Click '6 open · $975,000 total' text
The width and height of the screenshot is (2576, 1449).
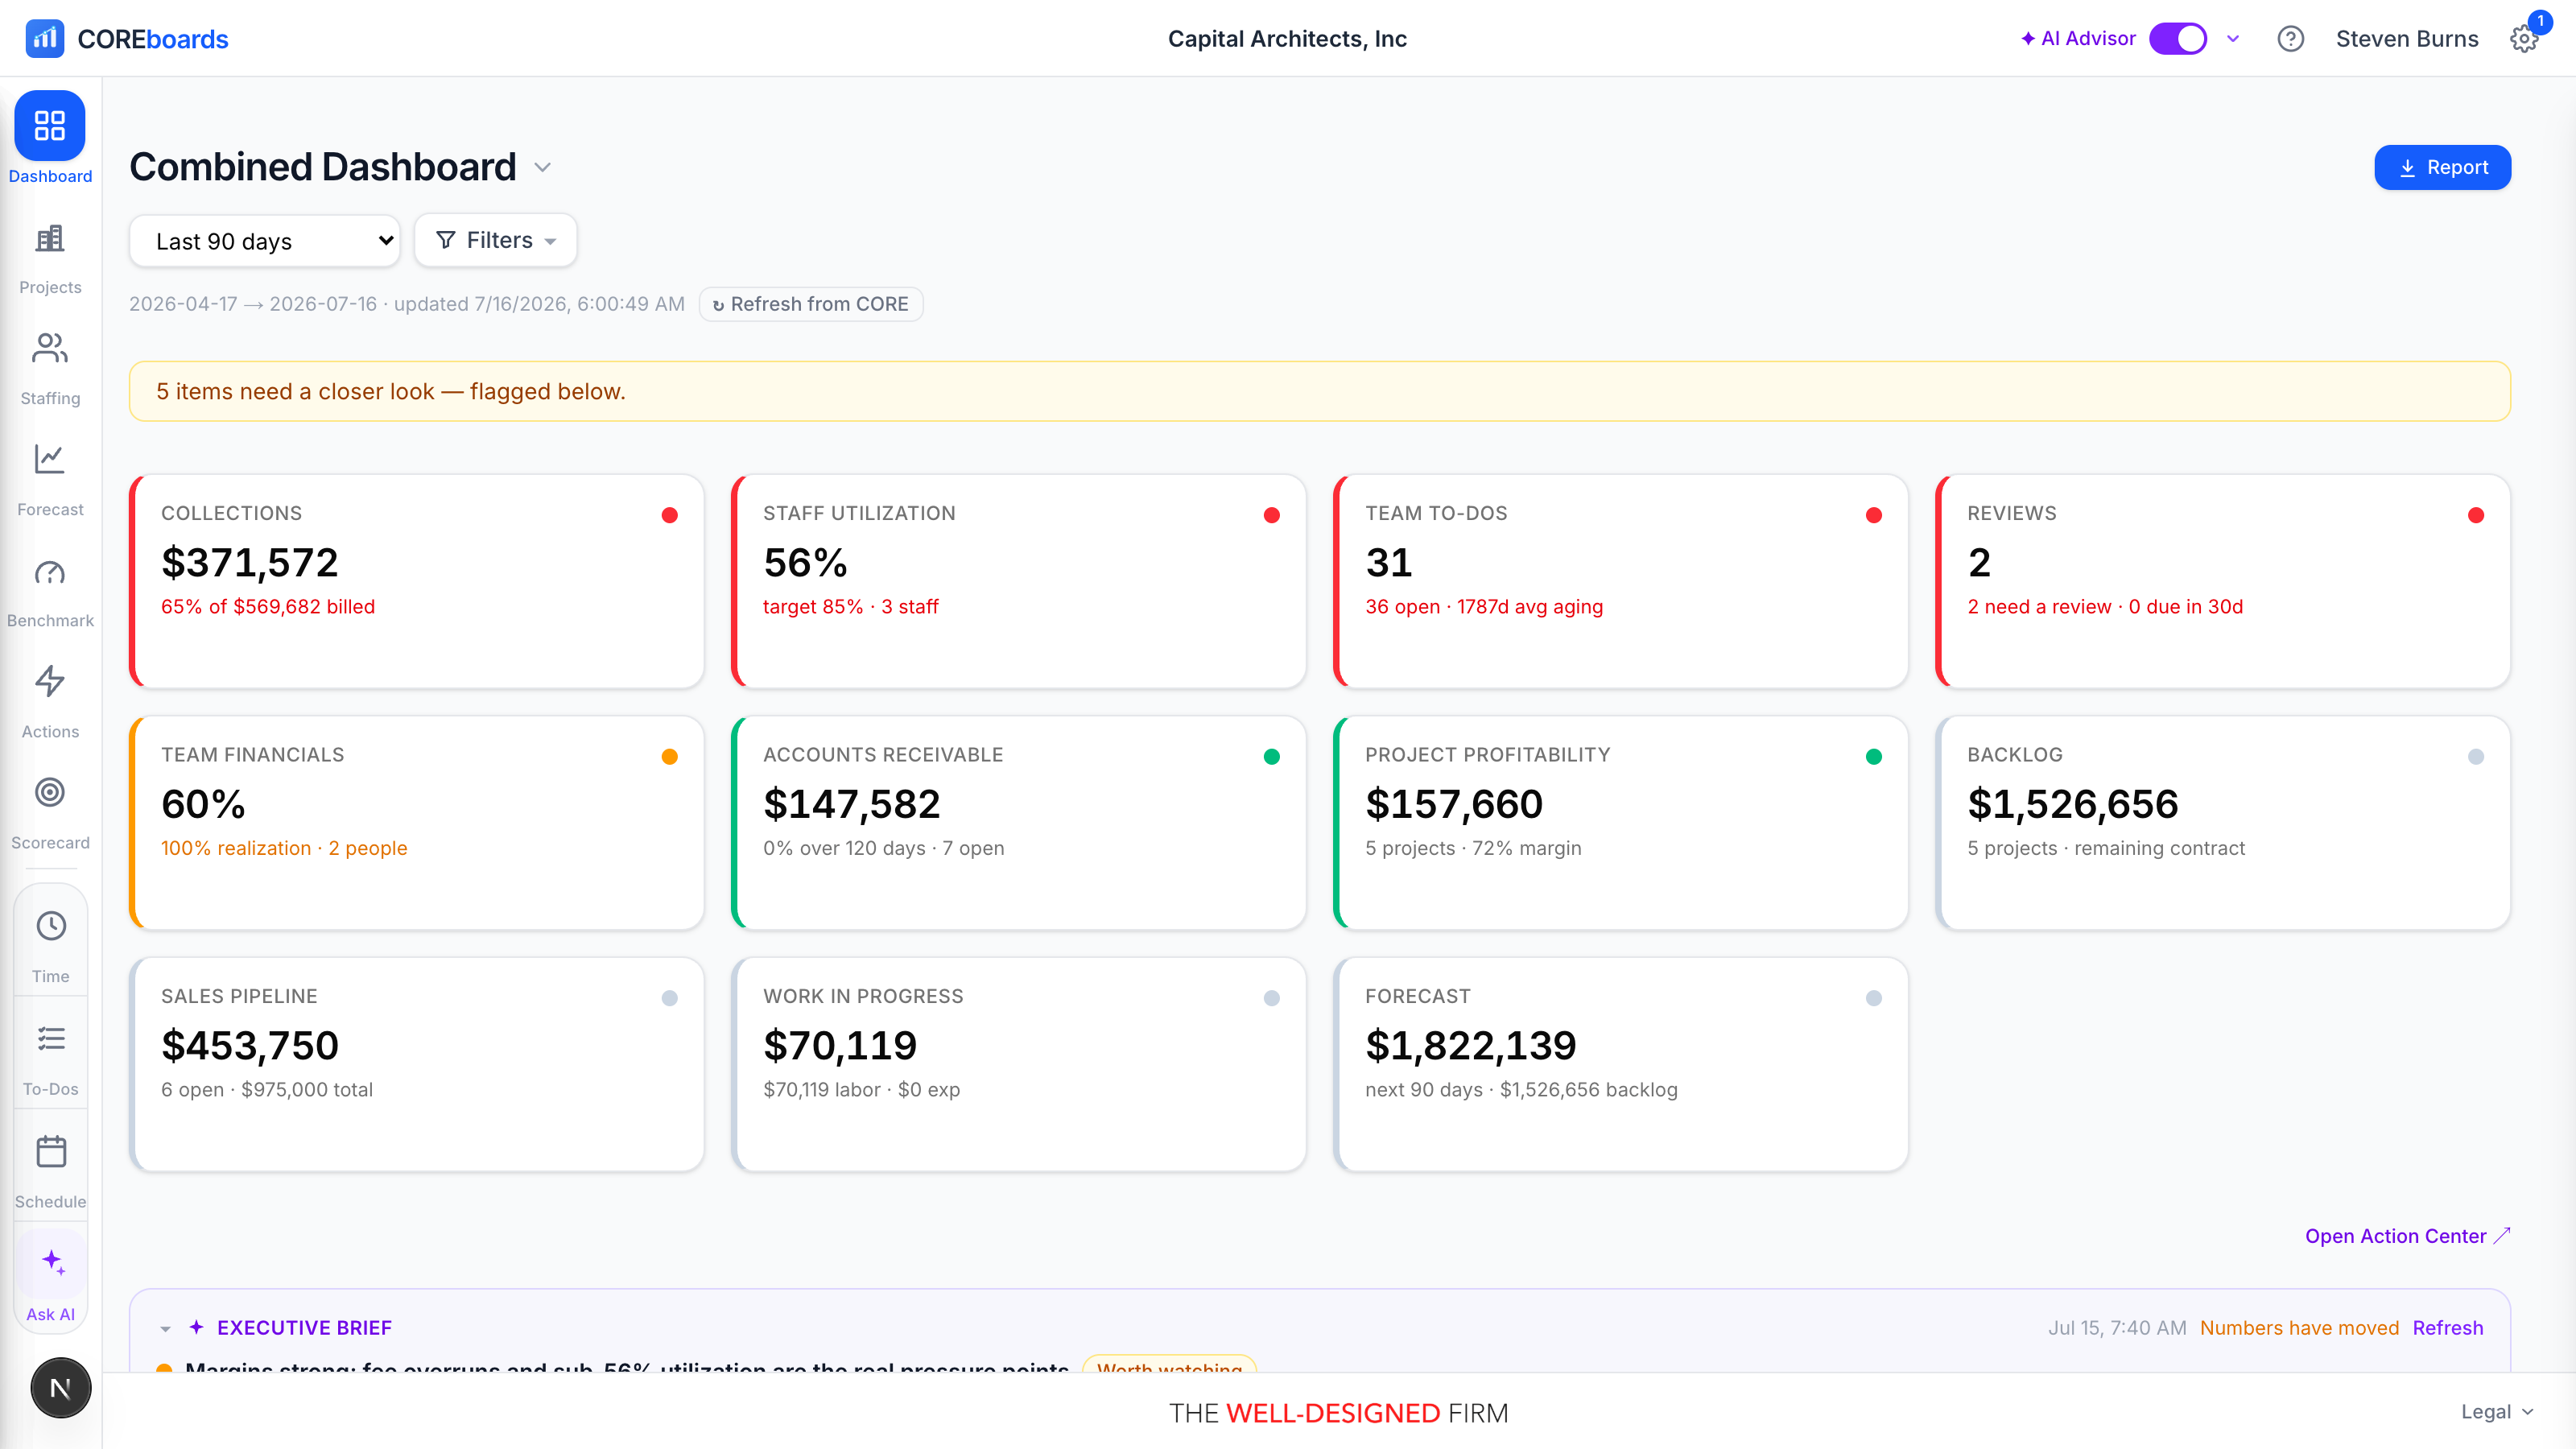pos(267,1090)
